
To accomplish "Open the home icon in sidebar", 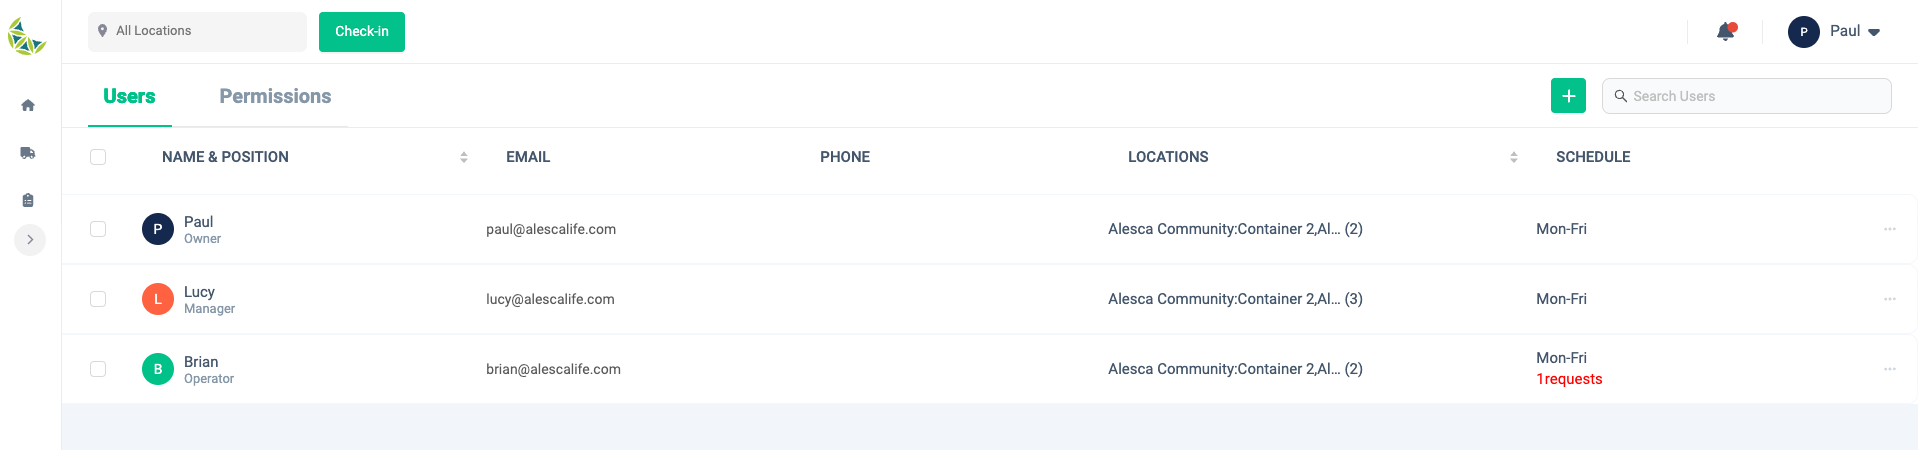I will [28, 105].
